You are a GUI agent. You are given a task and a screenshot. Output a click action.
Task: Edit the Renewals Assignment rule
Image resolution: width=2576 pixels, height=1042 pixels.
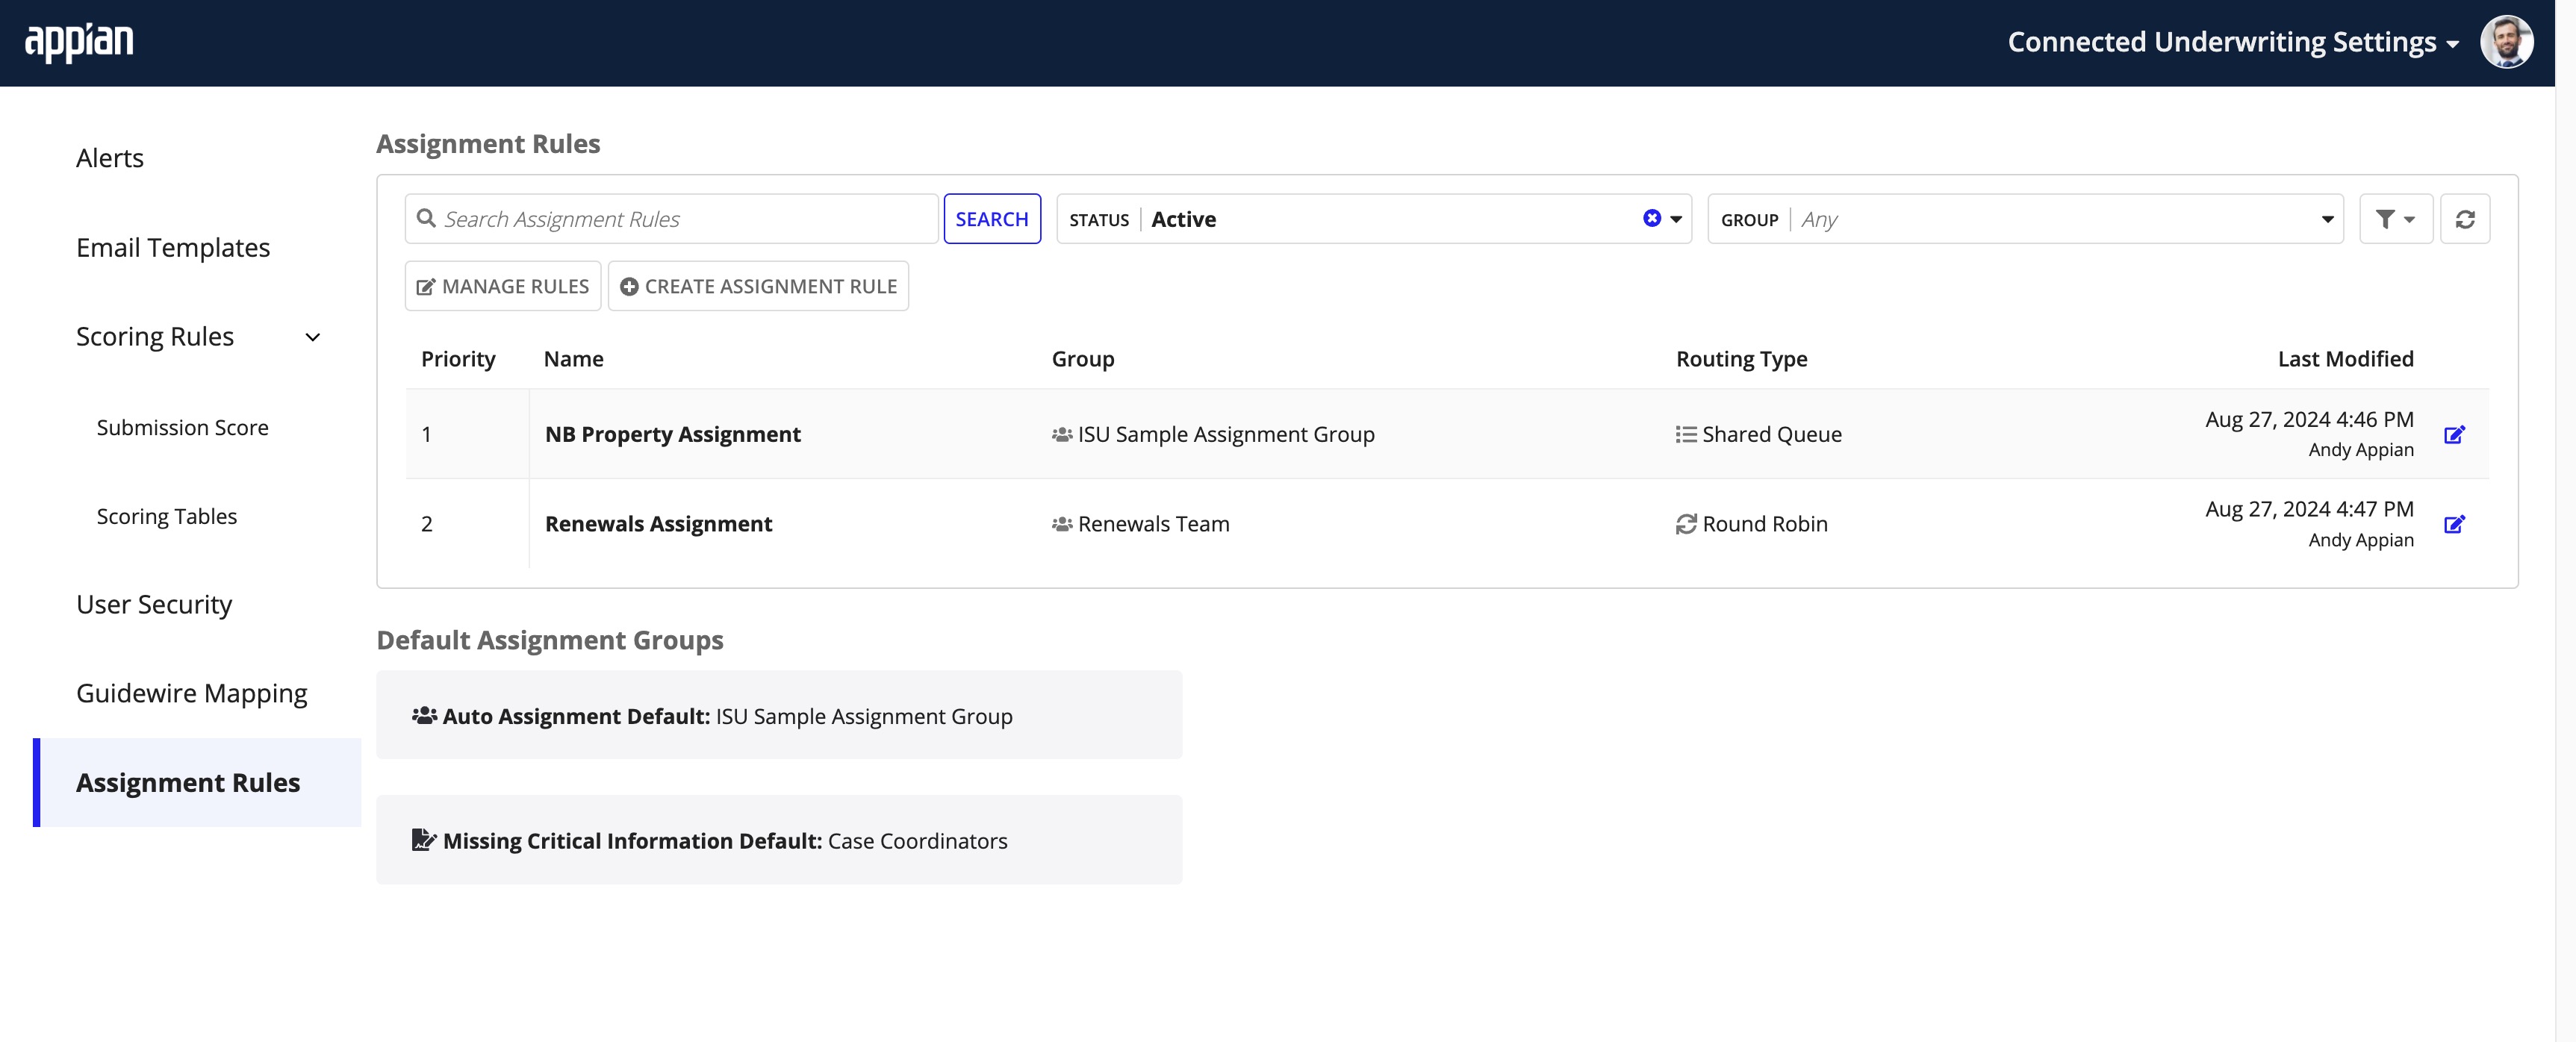[x=2454, y=524]
